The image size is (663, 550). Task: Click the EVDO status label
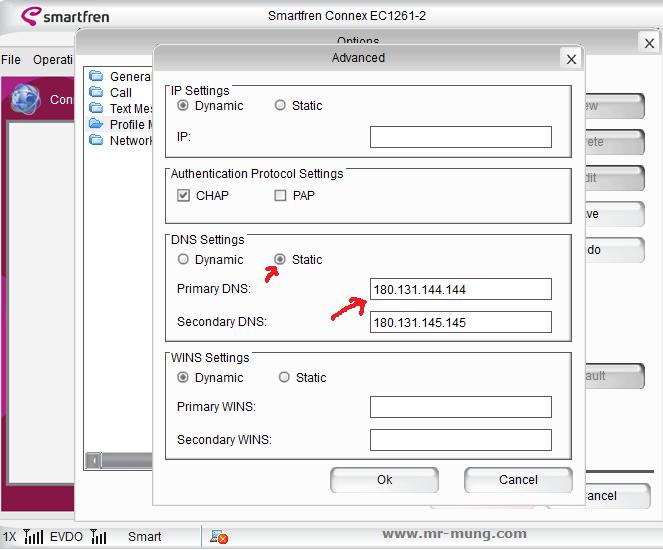[66, 536]
